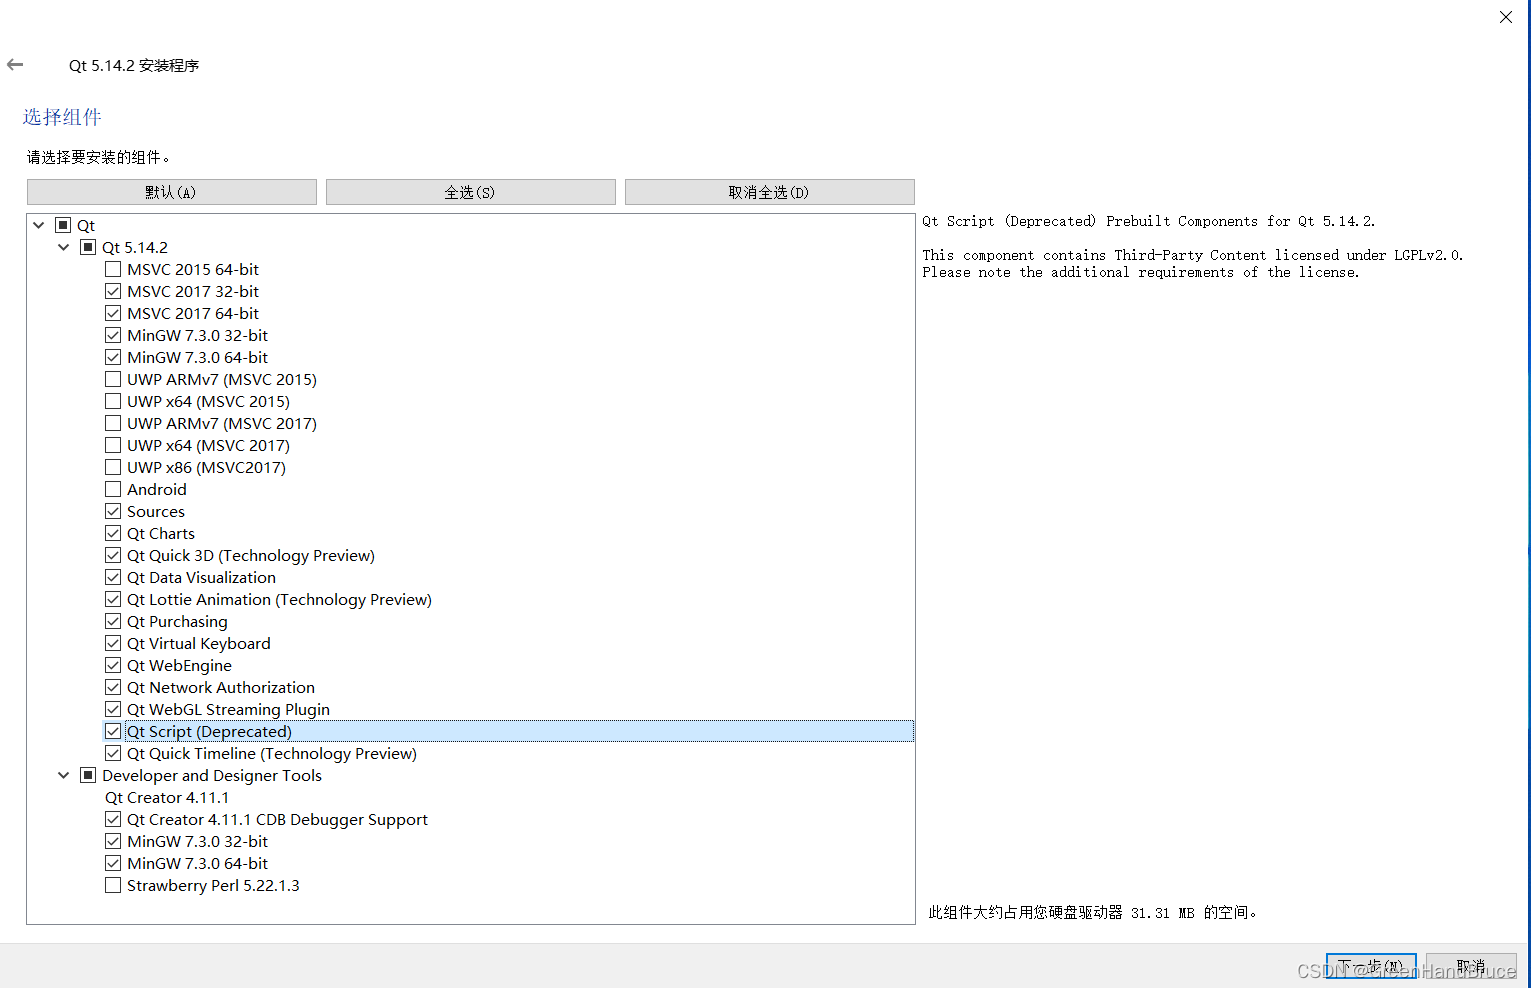The height and width of the screenshot is (988, 1531).
Task: Uncheck MinGW 7.3.0 32-bit under Qt 5.14.2
Action: point(113,335)
